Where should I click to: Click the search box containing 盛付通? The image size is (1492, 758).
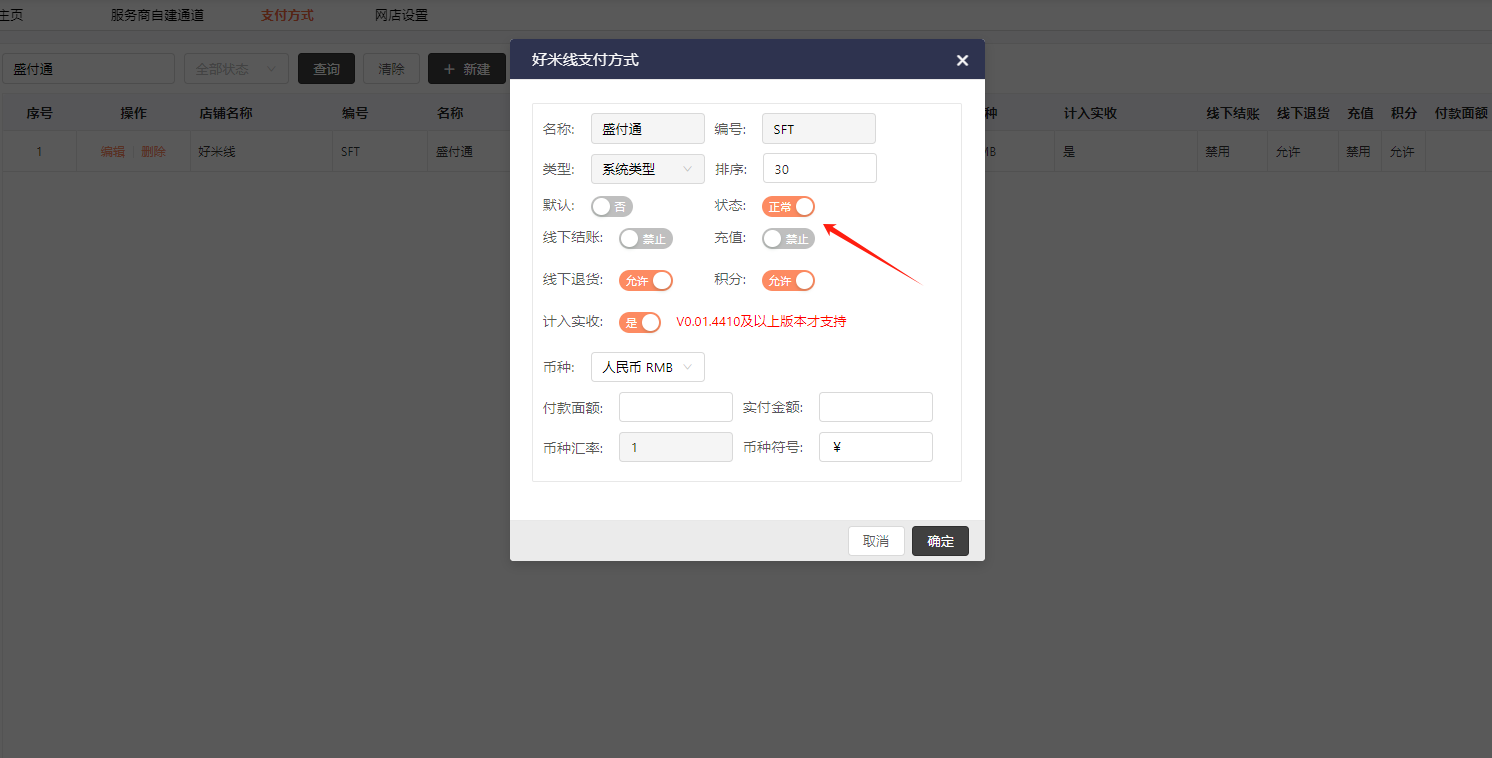[88, 69]
